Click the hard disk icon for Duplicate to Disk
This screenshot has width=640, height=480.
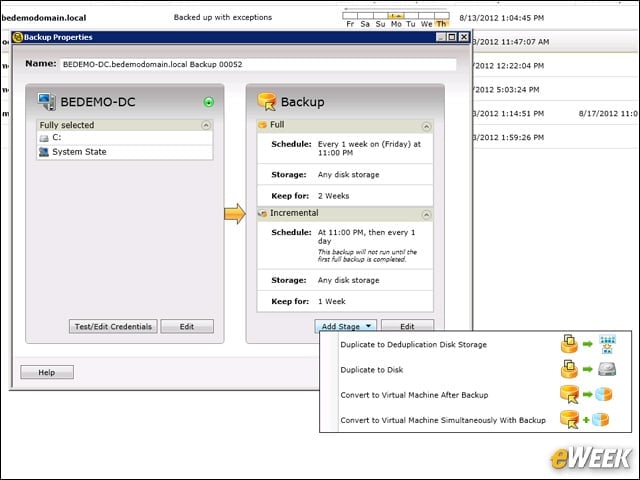coord(607,369)
